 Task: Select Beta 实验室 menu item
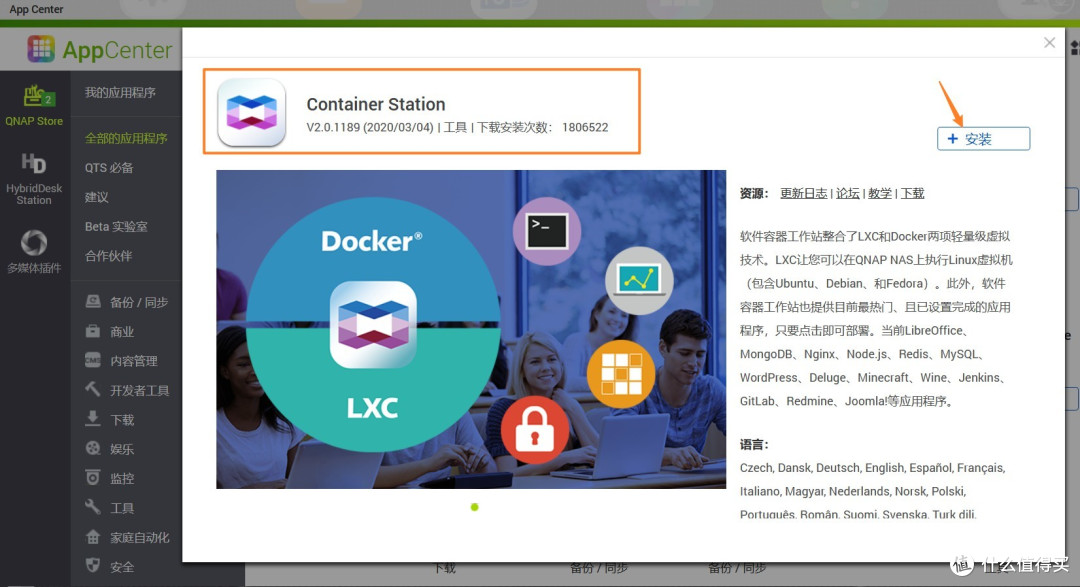point(116,227)
